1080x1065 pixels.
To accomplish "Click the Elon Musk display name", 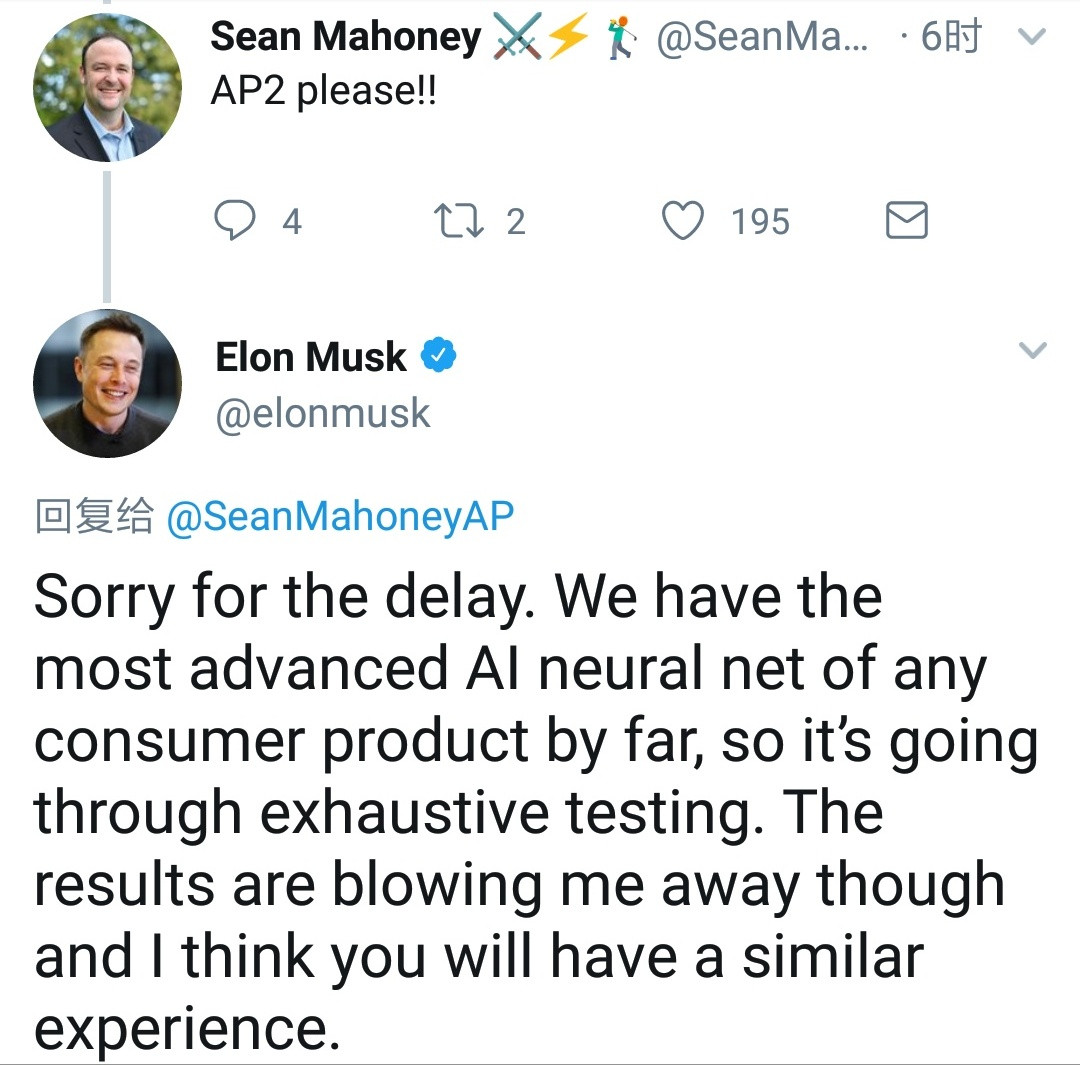I will 311,357.
